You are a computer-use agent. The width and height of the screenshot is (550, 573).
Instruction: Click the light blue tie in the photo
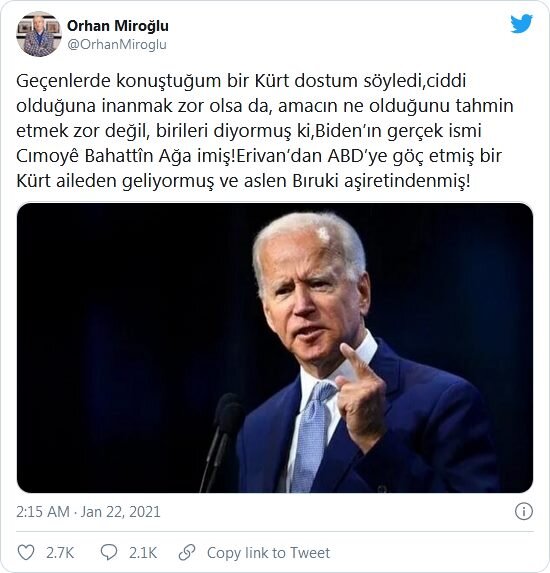click(x=312, y=435)
